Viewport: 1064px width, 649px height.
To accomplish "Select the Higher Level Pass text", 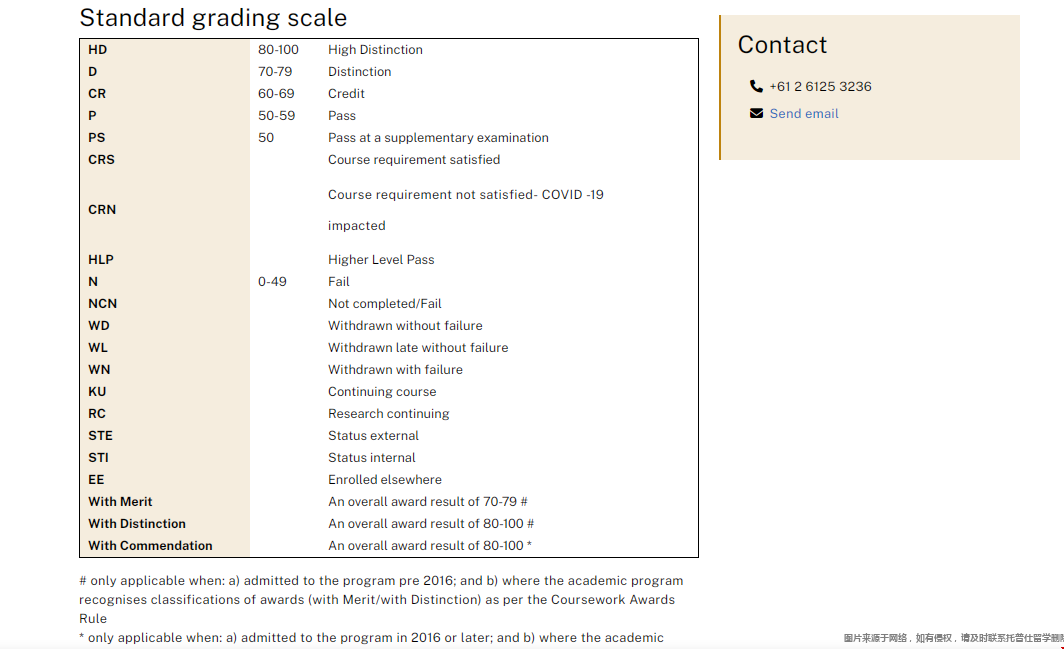I will [x=381, y=259].
